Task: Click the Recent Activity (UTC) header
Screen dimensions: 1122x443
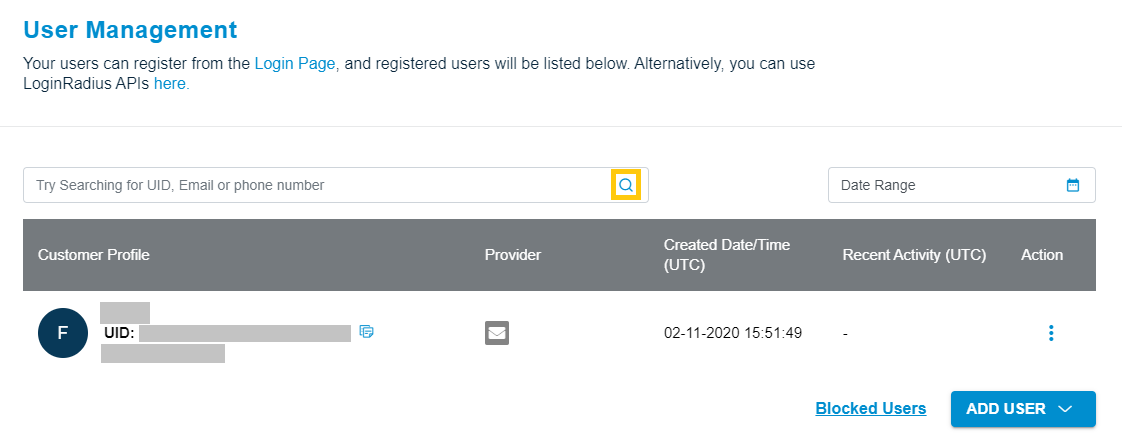Action: [x=914, y=255]
